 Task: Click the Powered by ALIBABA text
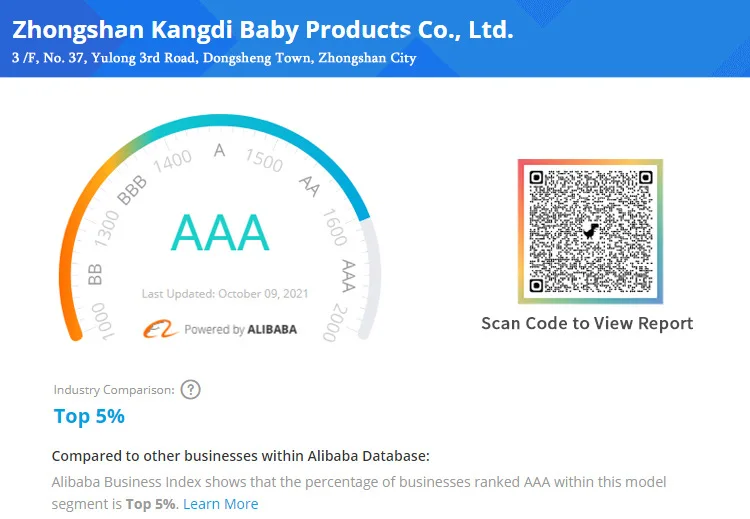[x=240, y=329]
